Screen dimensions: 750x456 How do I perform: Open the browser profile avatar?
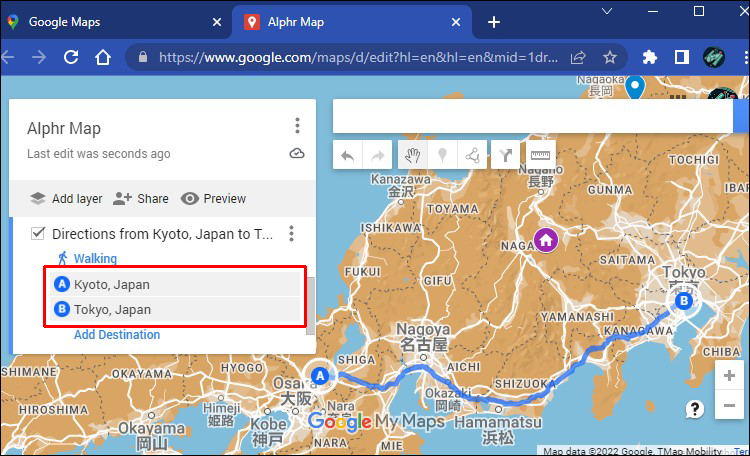(x=714, y=57)
